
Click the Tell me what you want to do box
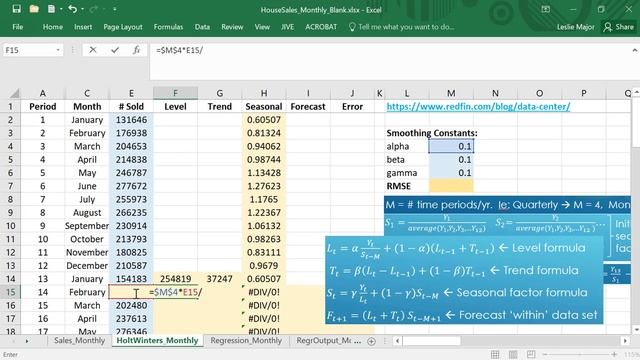click(x=402, y=27)
